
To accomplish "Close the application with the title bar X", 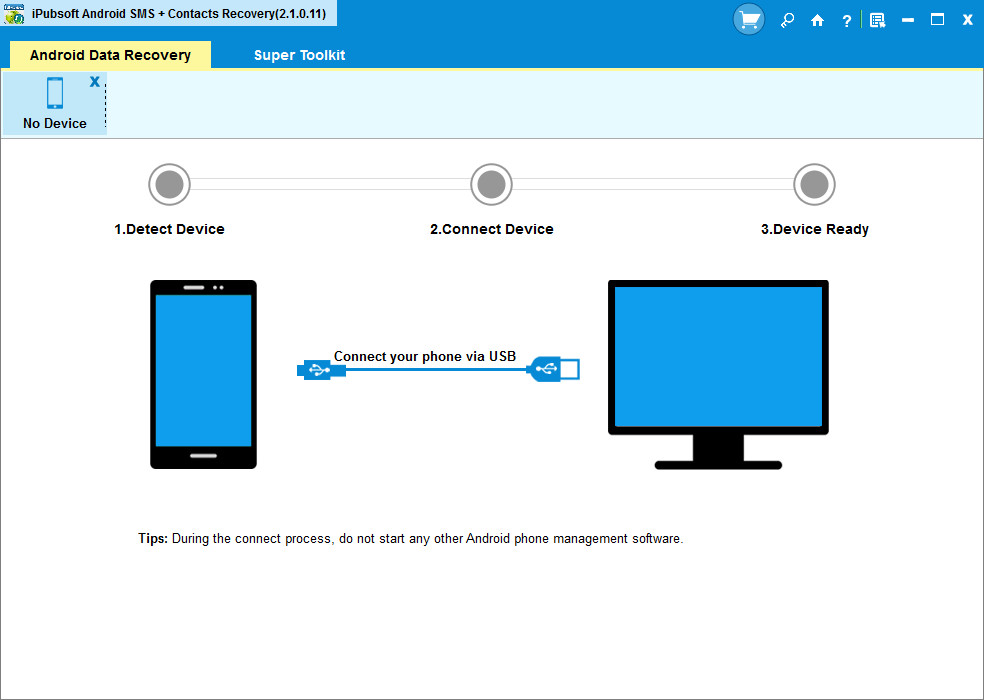I will (967, 20).
